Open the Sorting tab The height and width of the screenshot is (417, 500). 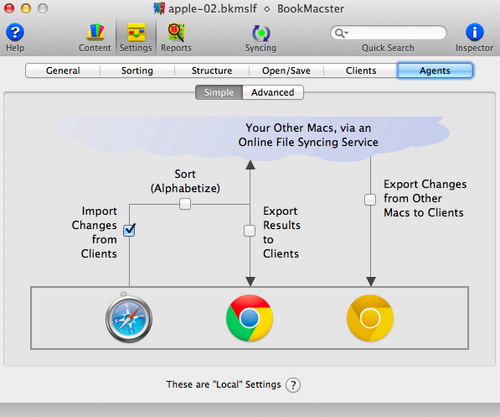click(137, 71)
